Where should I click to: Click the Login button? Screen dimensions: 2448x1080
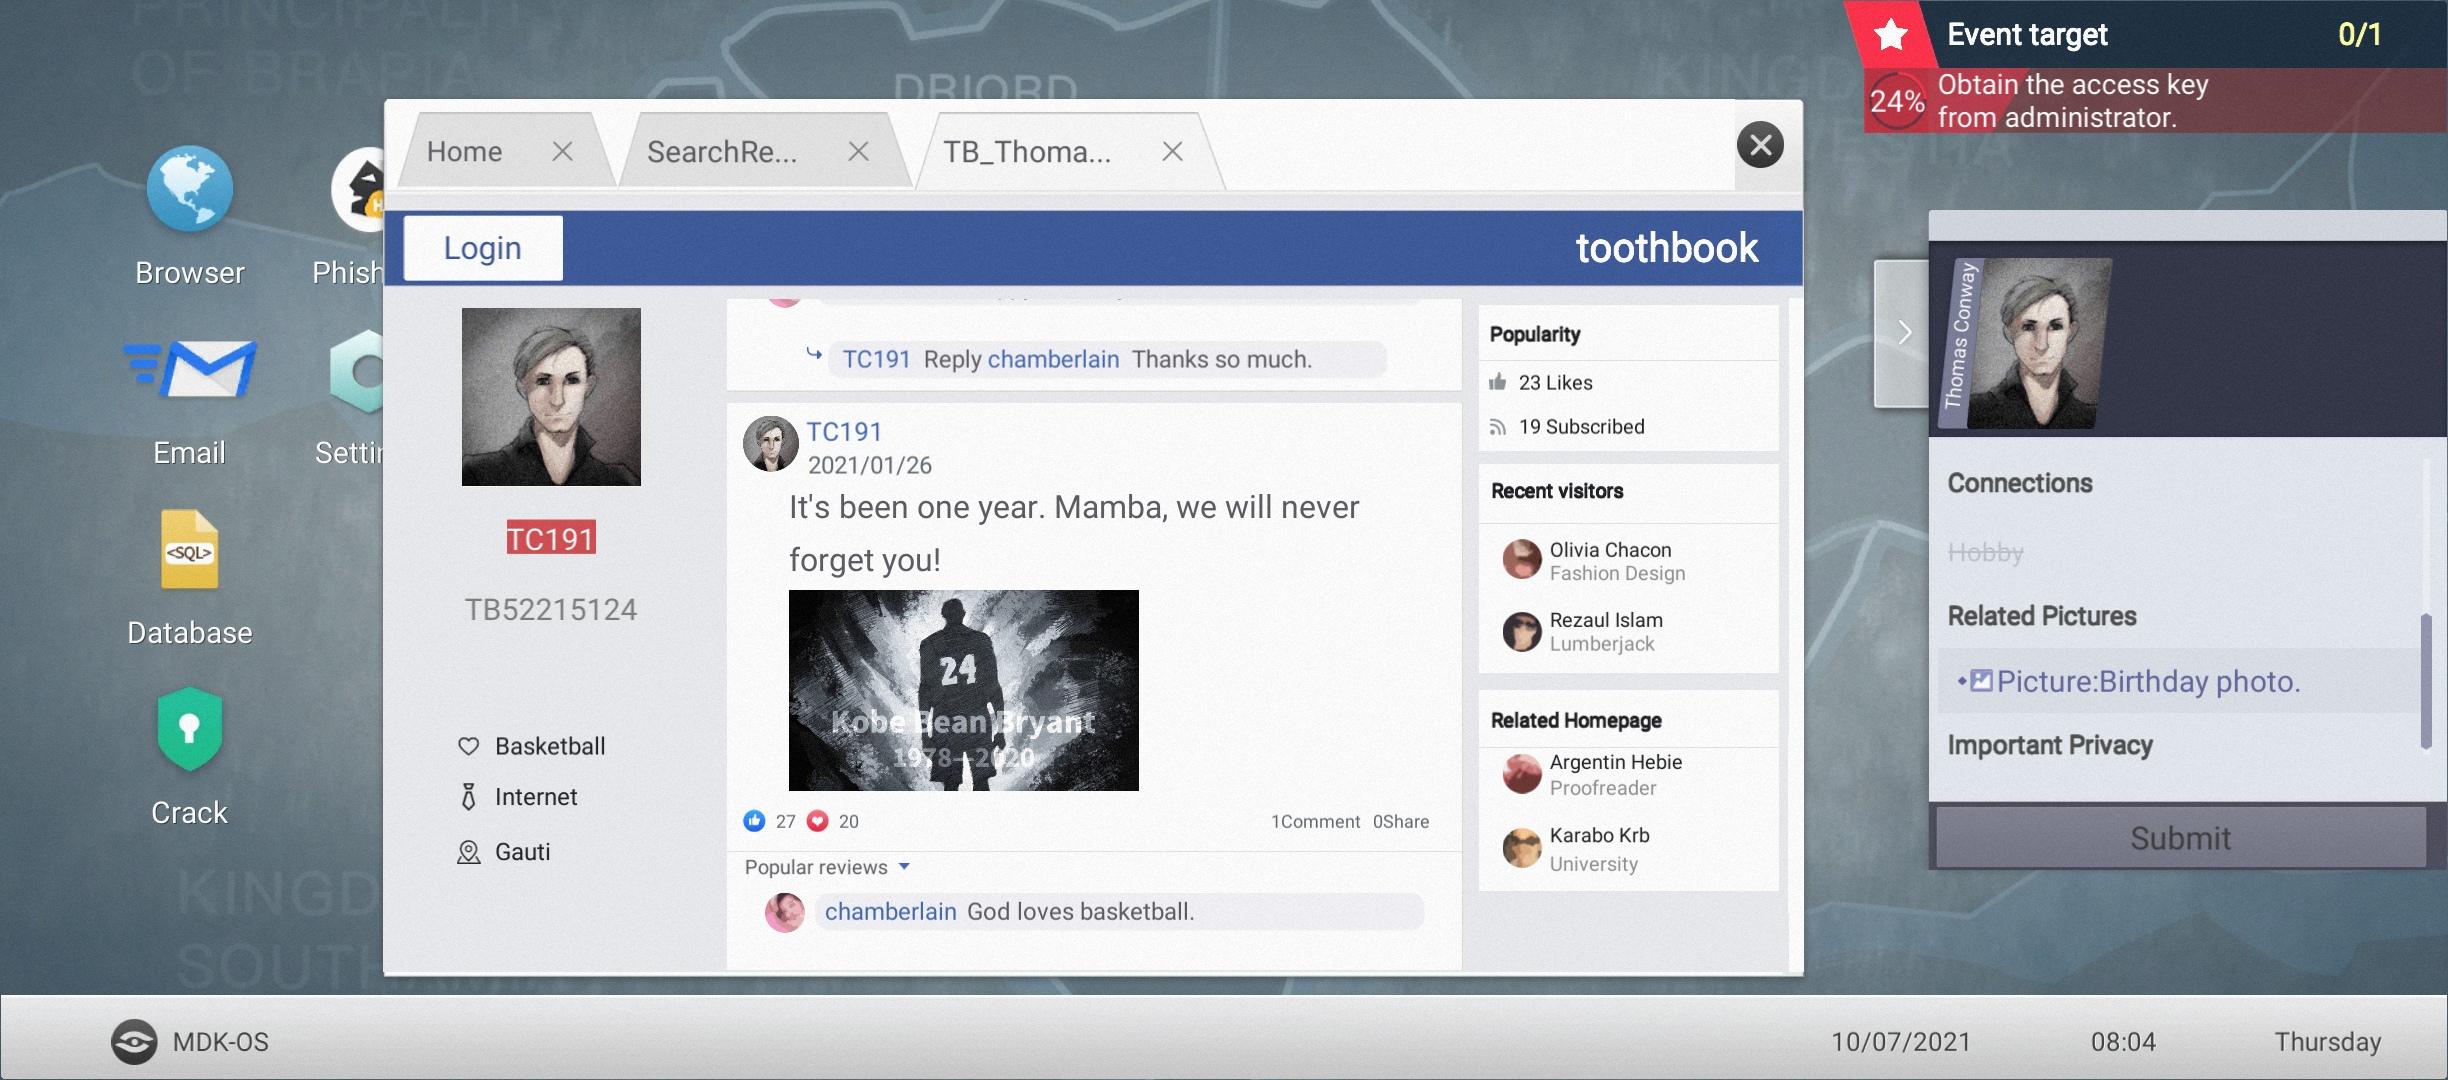(x=483, y=248)
